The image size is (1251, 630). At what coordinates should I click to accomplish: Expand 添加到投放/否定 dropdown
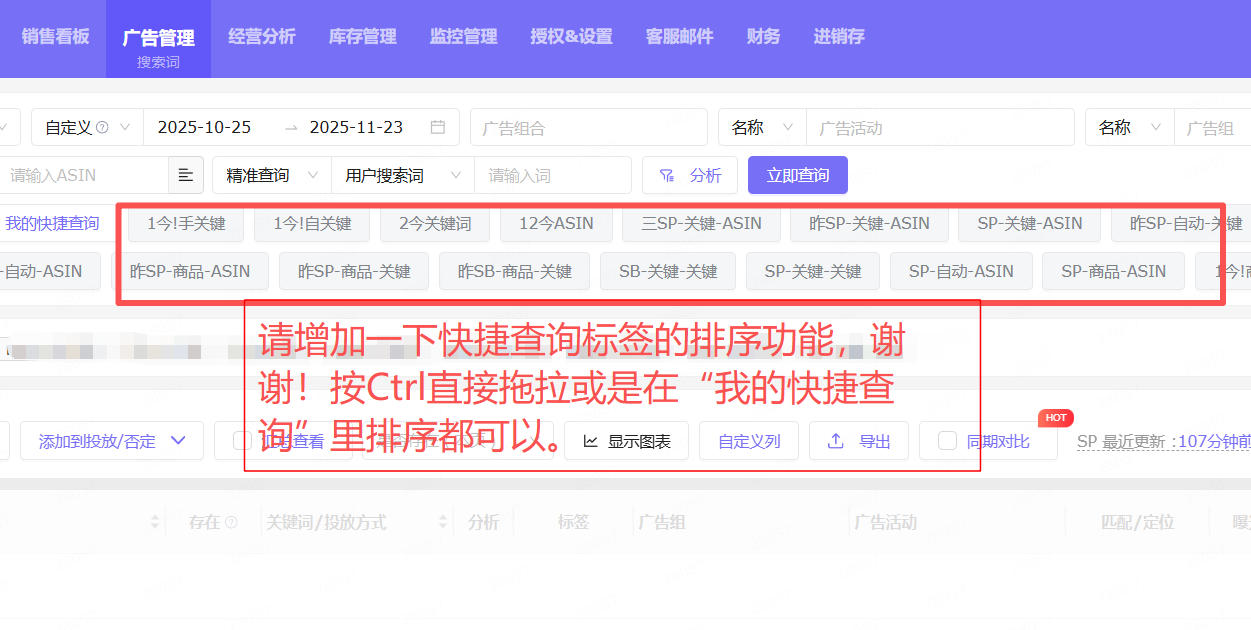[111, 441]
